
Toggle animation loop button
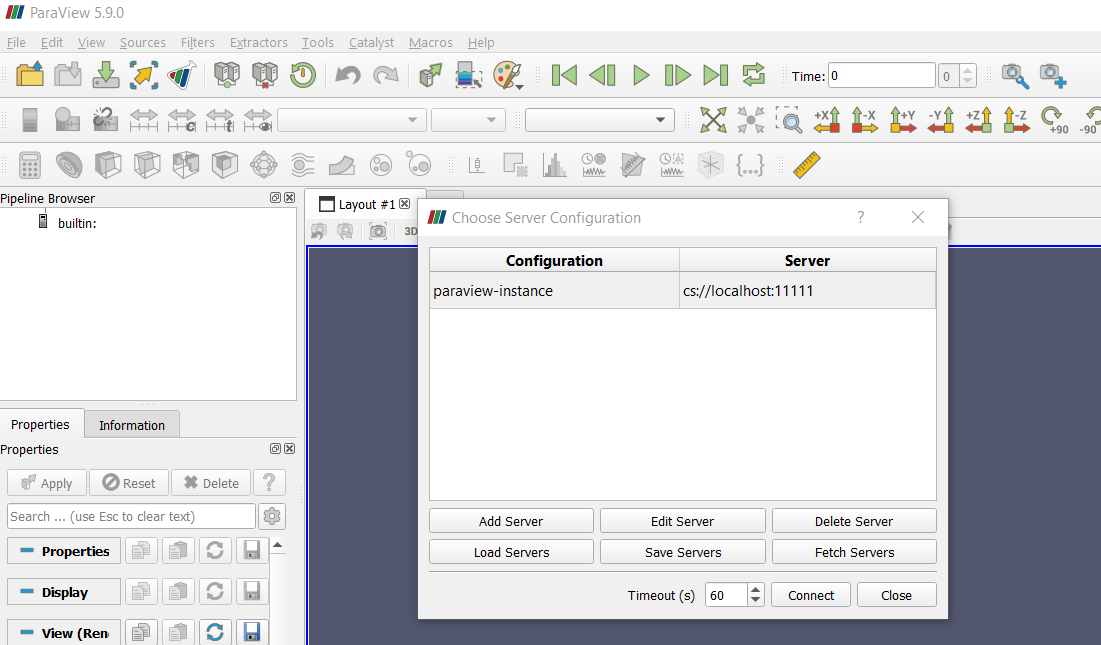tap(753, 75)
